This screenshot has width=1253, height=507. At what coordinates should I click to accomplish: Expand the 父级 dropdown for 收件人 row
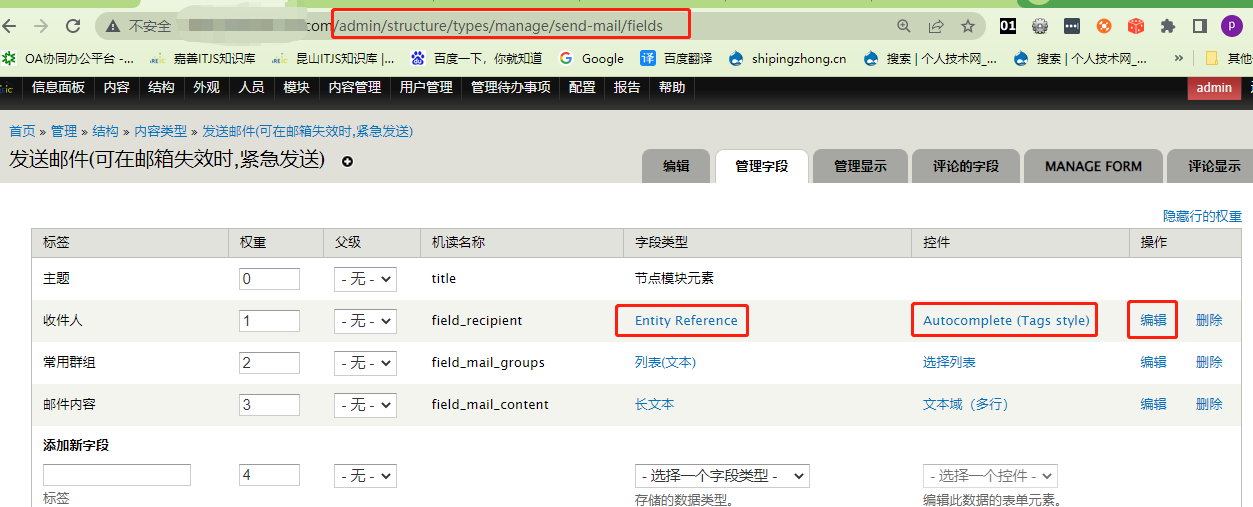365,321
